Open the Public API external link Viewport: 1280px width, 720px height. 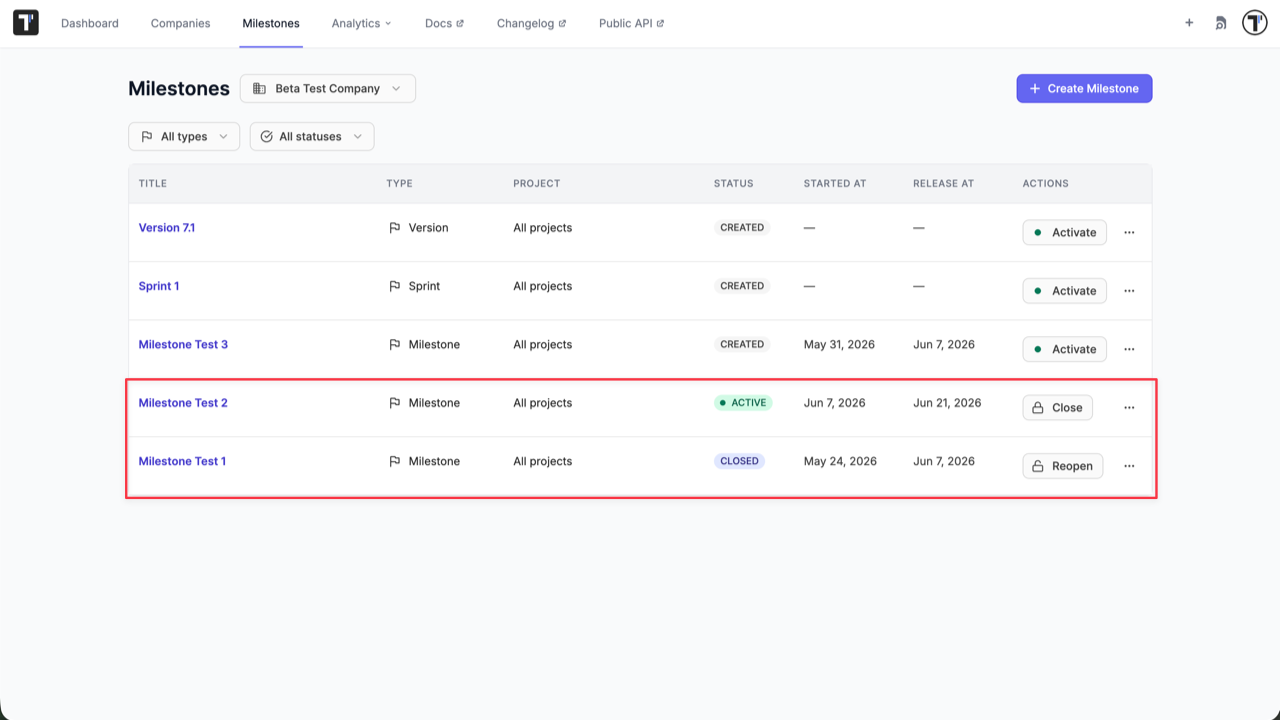[631, 23]
